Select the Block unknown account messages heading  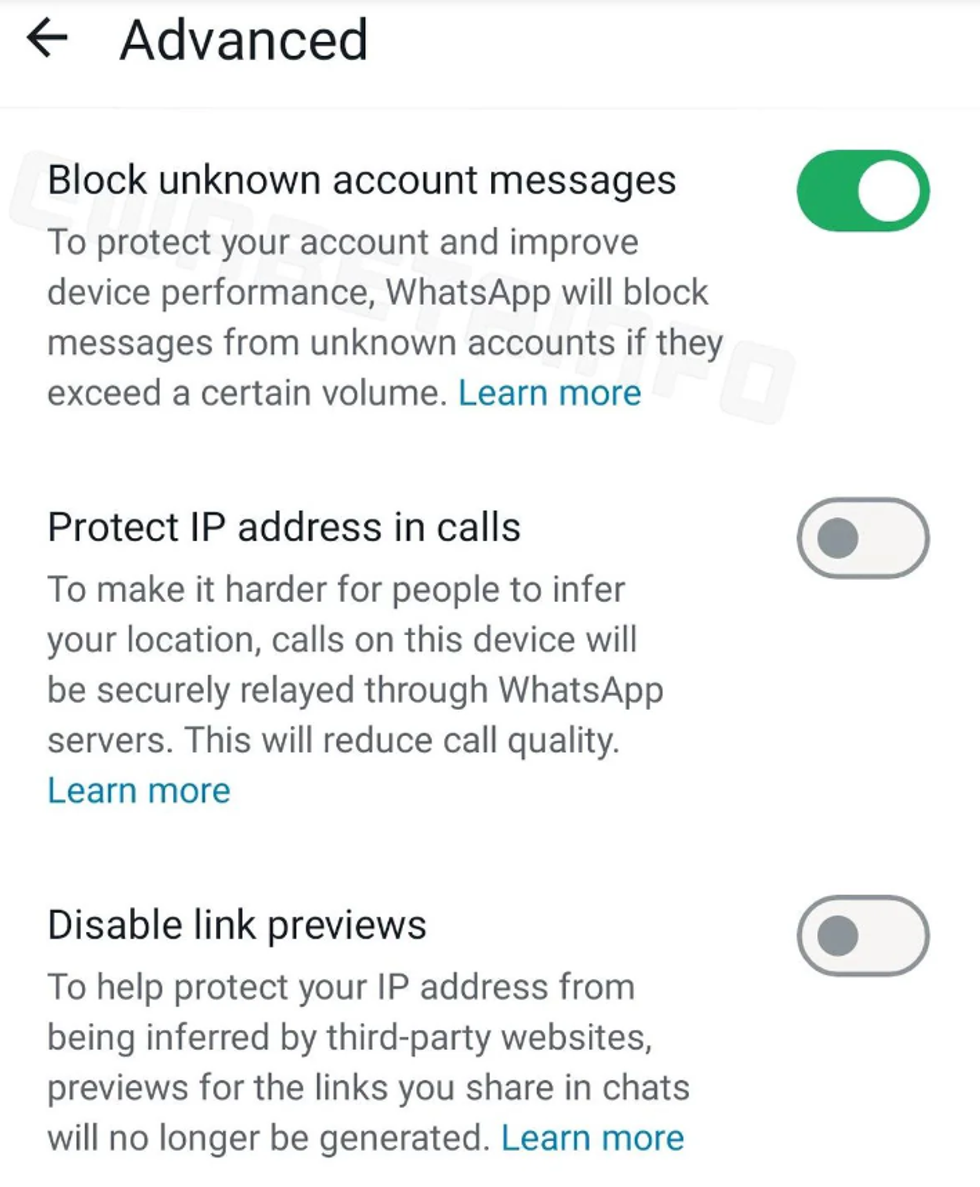[x=362, y=180]
